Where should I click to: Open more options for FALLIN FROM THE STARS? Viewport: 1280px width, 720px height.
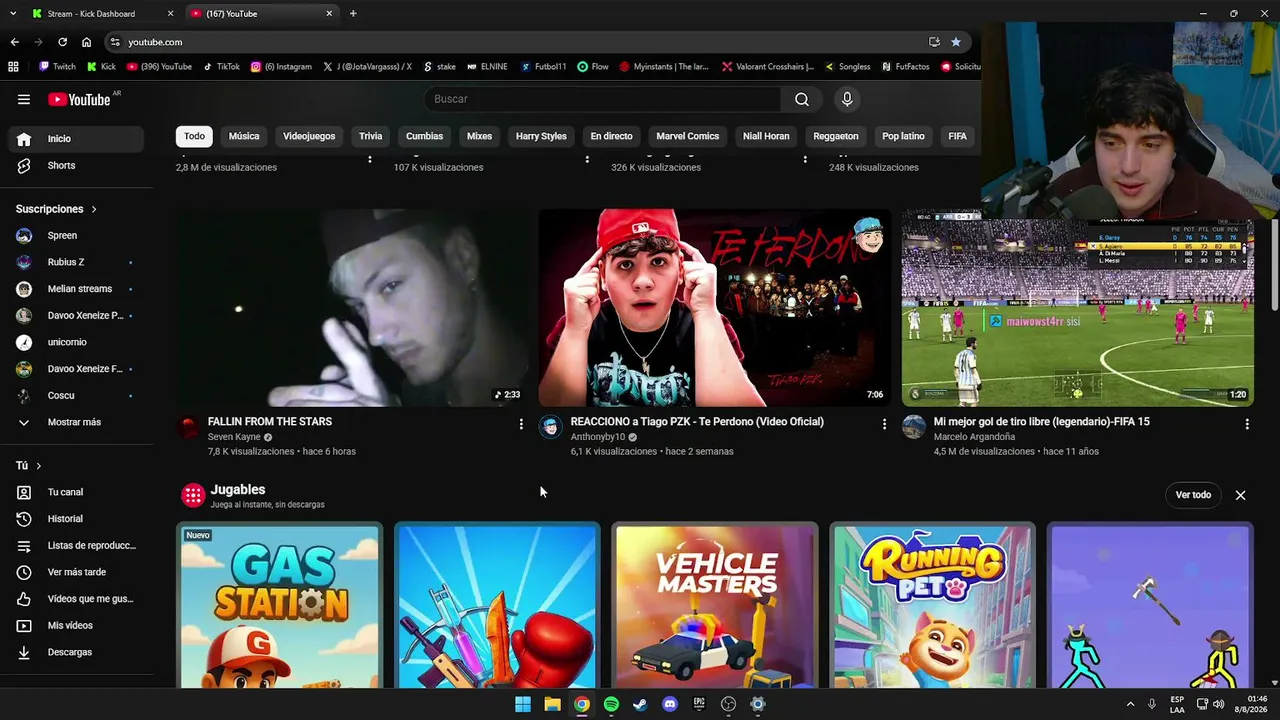pos(521,424)
